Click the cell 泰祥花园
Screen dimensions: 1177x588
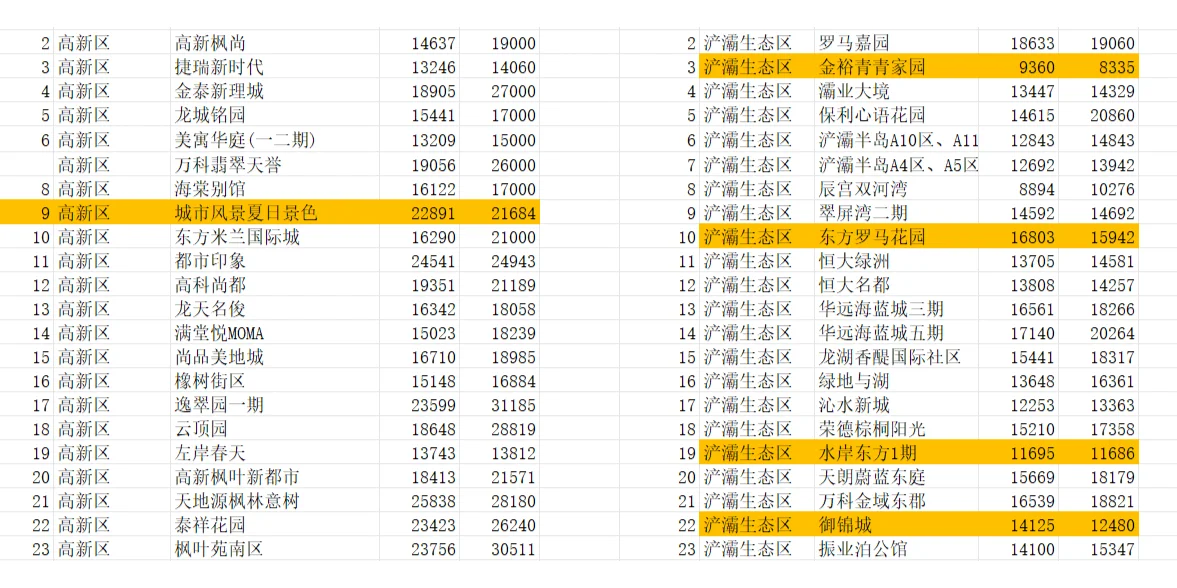coord(274,524)
